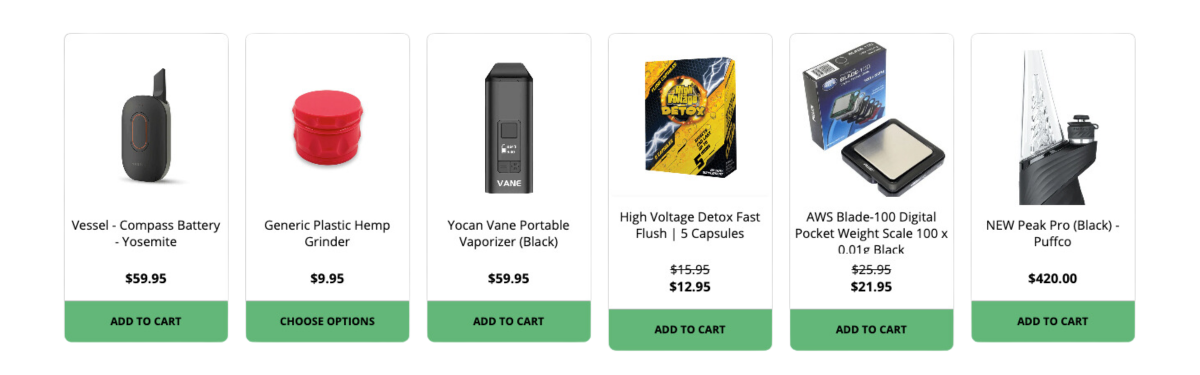1200x375 pixels.
Task: Choose options for Generic Plastic Hemp Grinder
Action: pyautogui.click(x=327, y=322)
